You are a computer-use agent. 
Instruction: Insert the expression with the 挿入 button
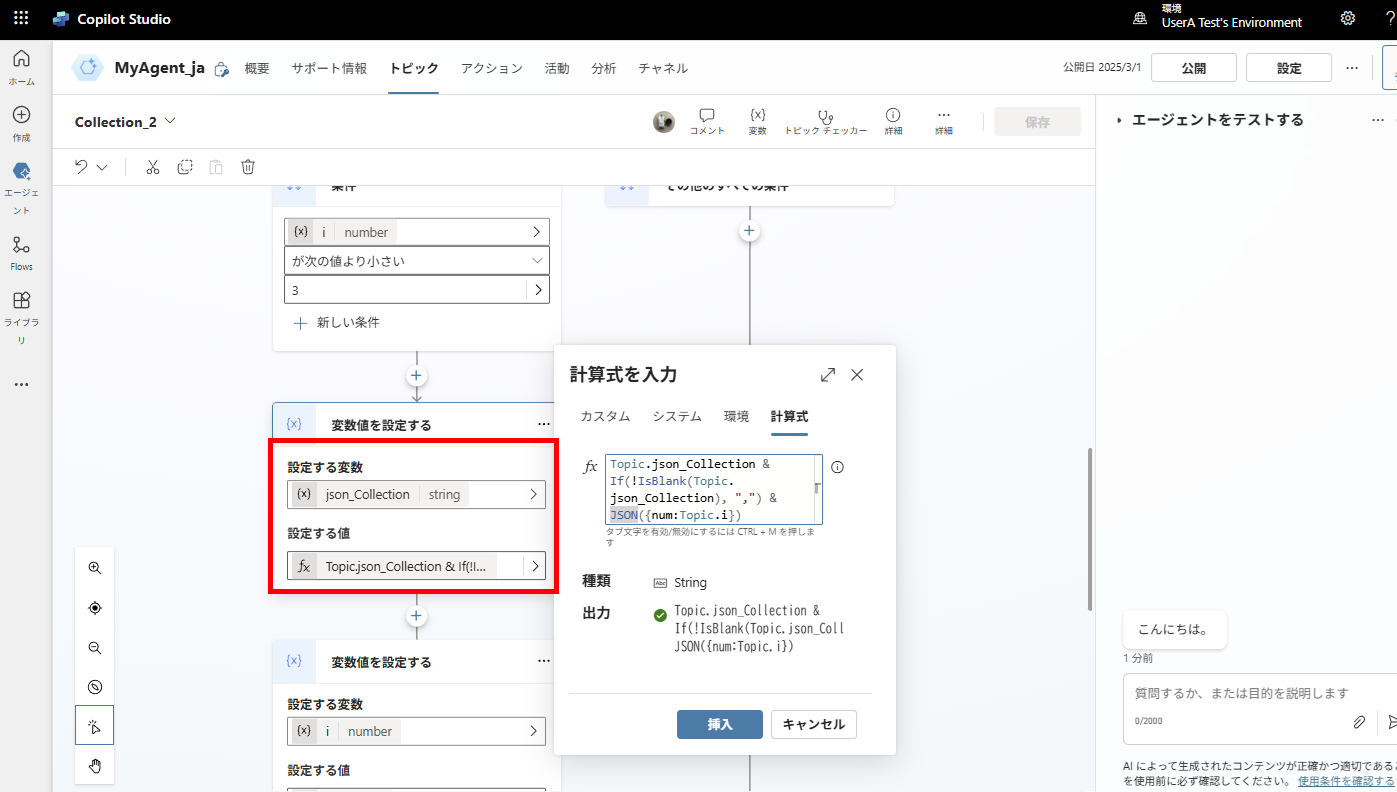(719, 724)
